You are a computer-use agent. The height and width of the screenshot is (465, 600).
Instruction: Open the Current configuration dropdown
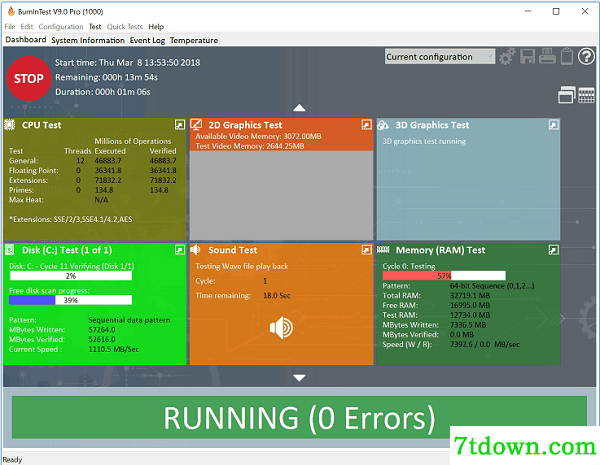point(440,57)
